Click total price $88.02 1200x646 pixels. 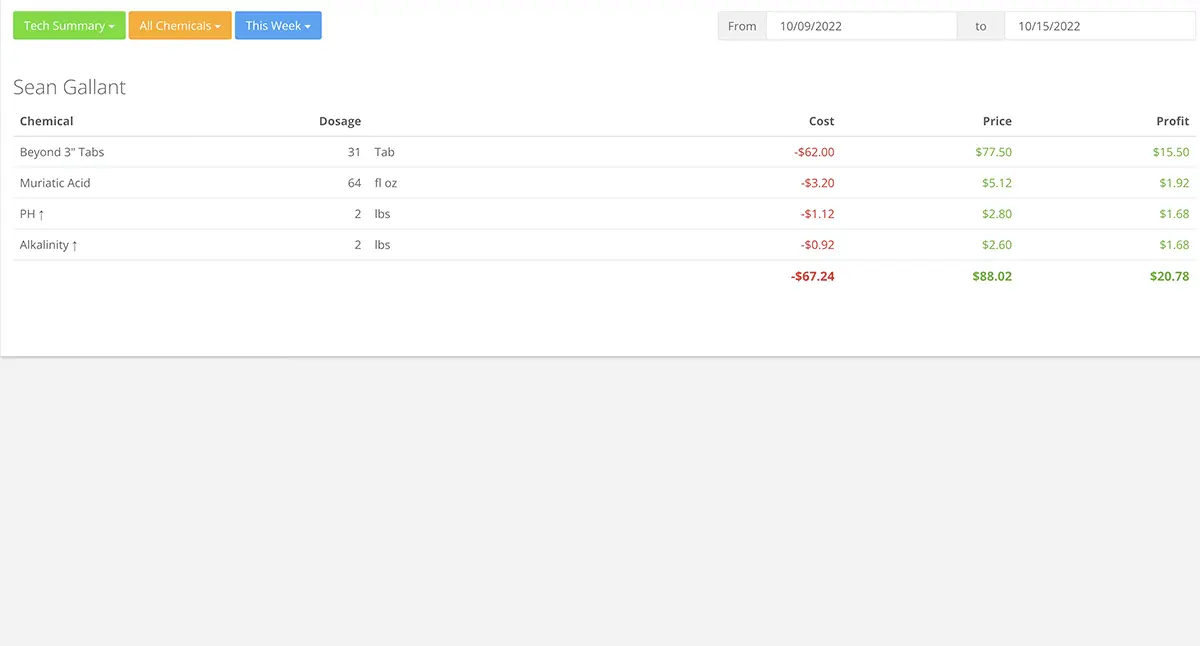pos(992,276)
